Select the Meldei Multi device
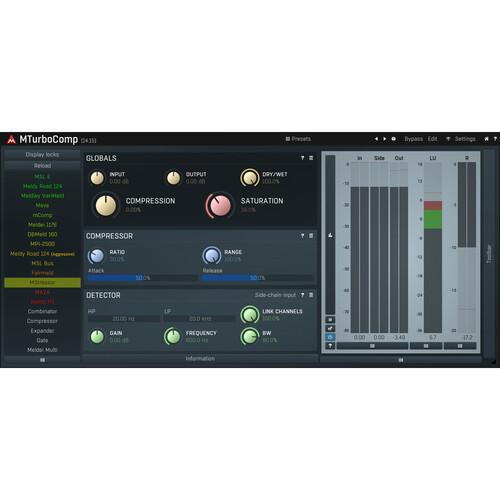Screen dimensions: 500x500 click(x=42, y=350)
